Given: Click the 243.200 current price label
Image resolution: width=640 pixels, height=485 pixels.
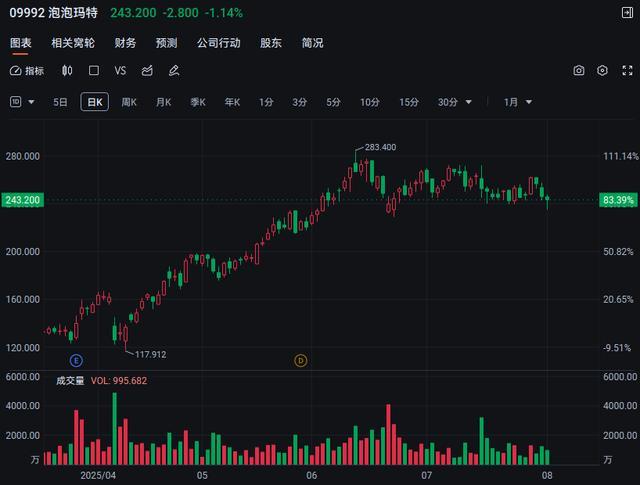Looking at the screenshot, I should (22, 200).
